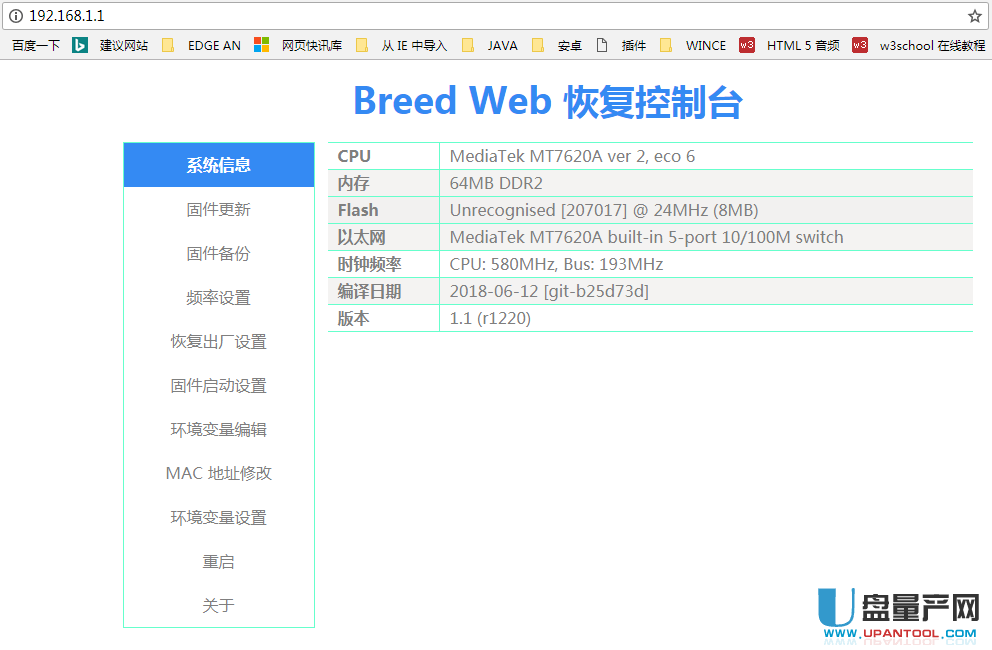This screenshot has width=992, height=650.
Task: Open the 从 IE 中导入 bookmark folder
Action: coord(402,45)
